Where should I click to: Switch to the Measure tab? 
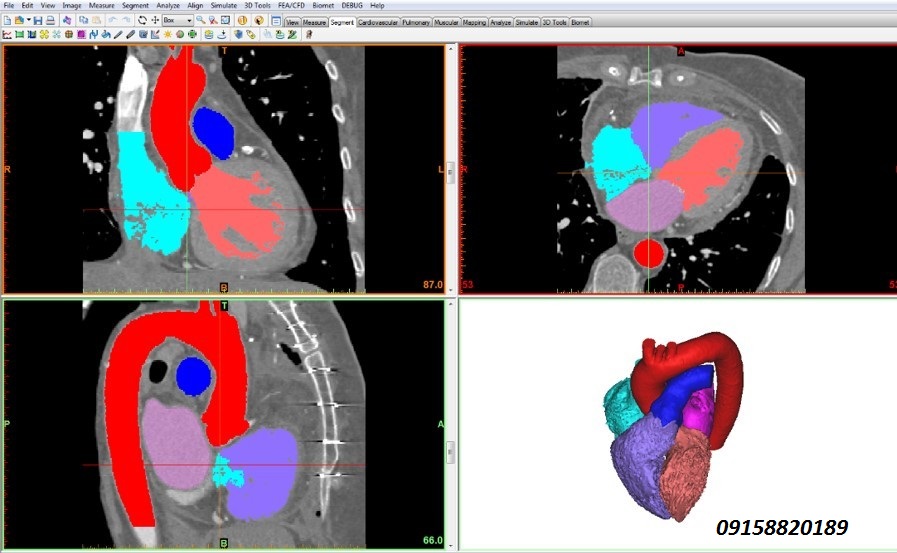314,21
